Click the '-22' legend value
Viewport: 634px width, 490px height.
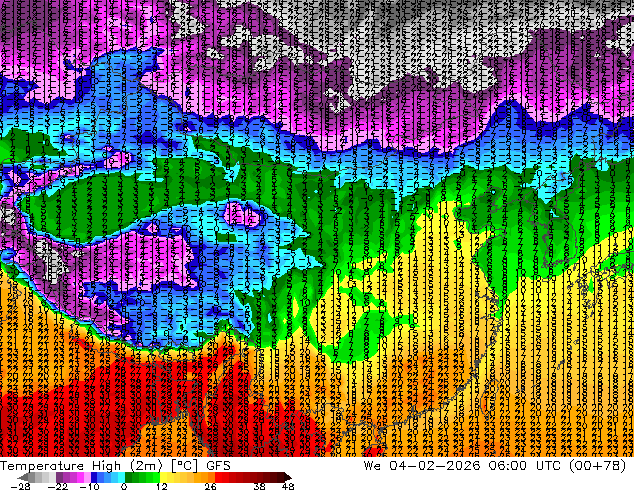point(58,486)
